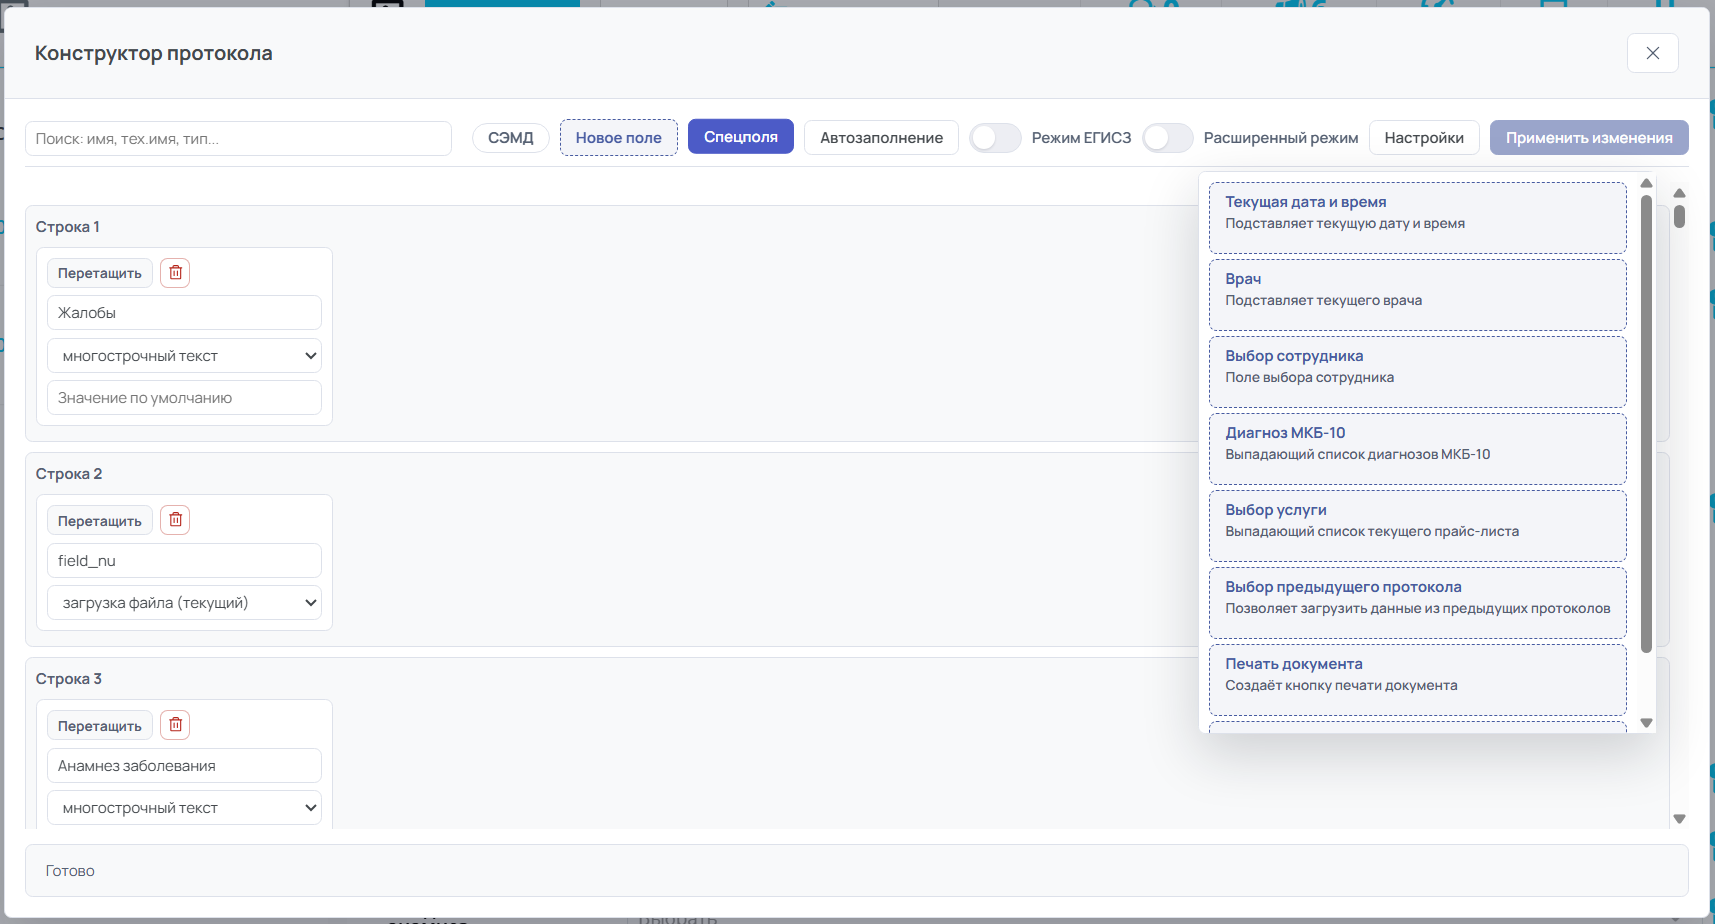Select Диагноз МКБ-10 special field
1715x924 pixels.
1417,443
